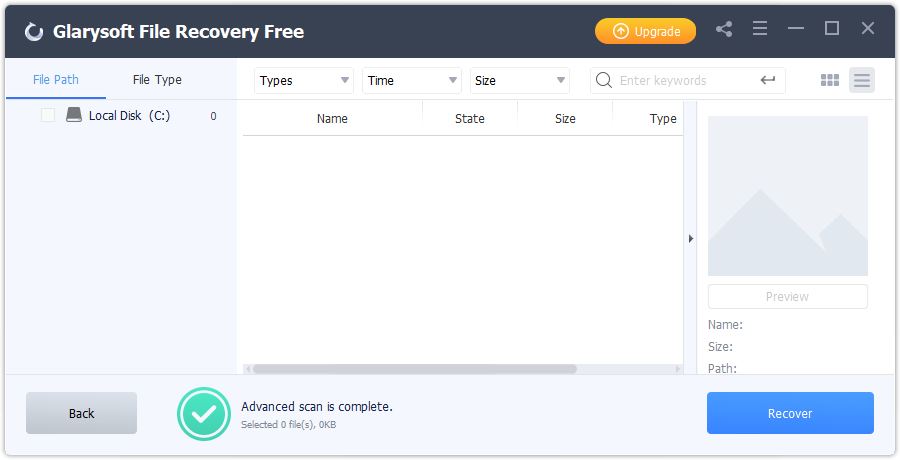This screenshot has height=460, width=900.
Task: Sort by the Size column header
Action: (565, 118)
